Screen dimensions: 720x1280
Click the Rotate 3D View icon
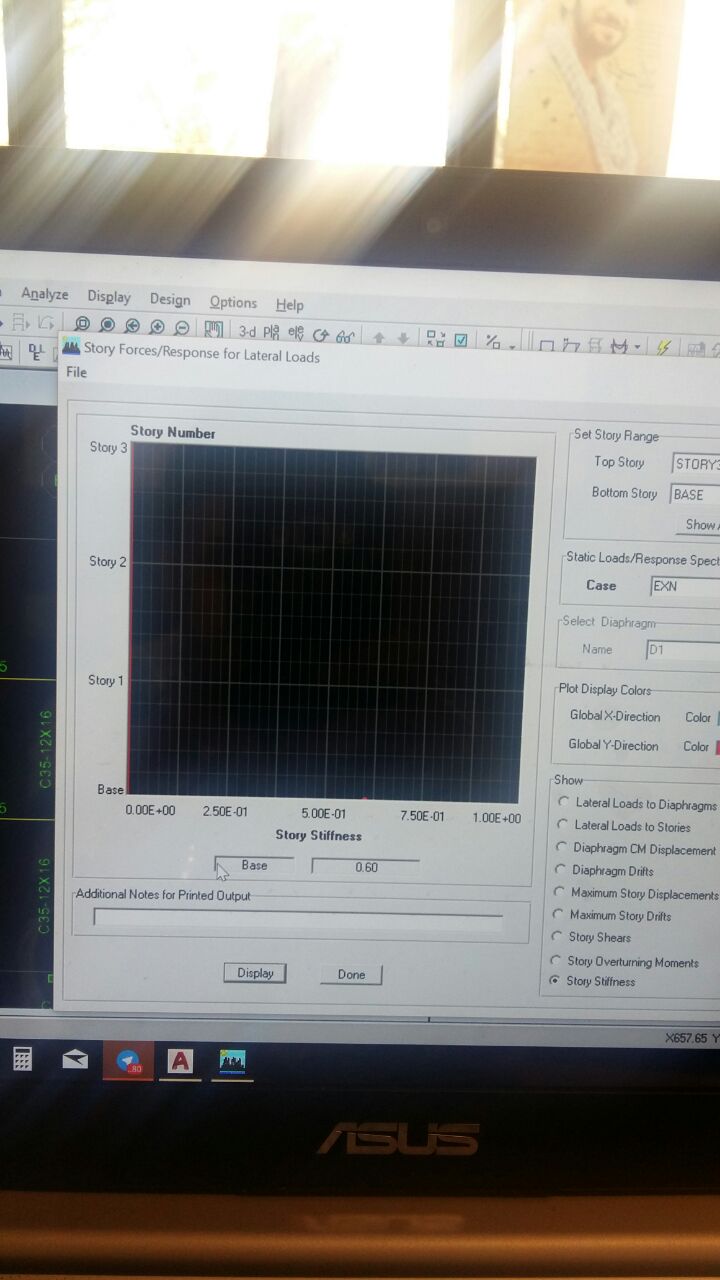(321, 335)
